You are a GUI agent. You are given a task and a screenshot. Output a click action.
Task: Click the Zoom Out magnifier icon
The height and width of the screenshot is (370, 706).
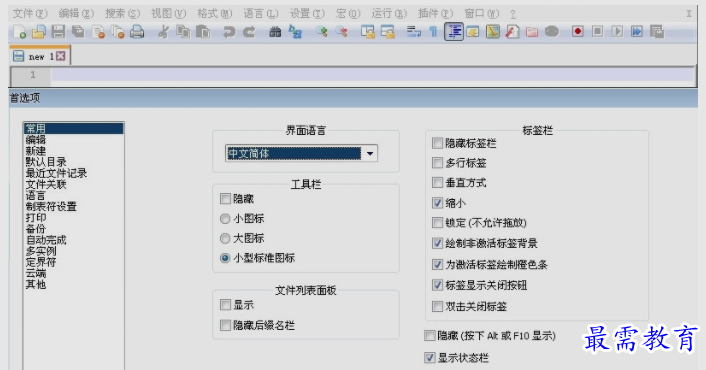342,32
